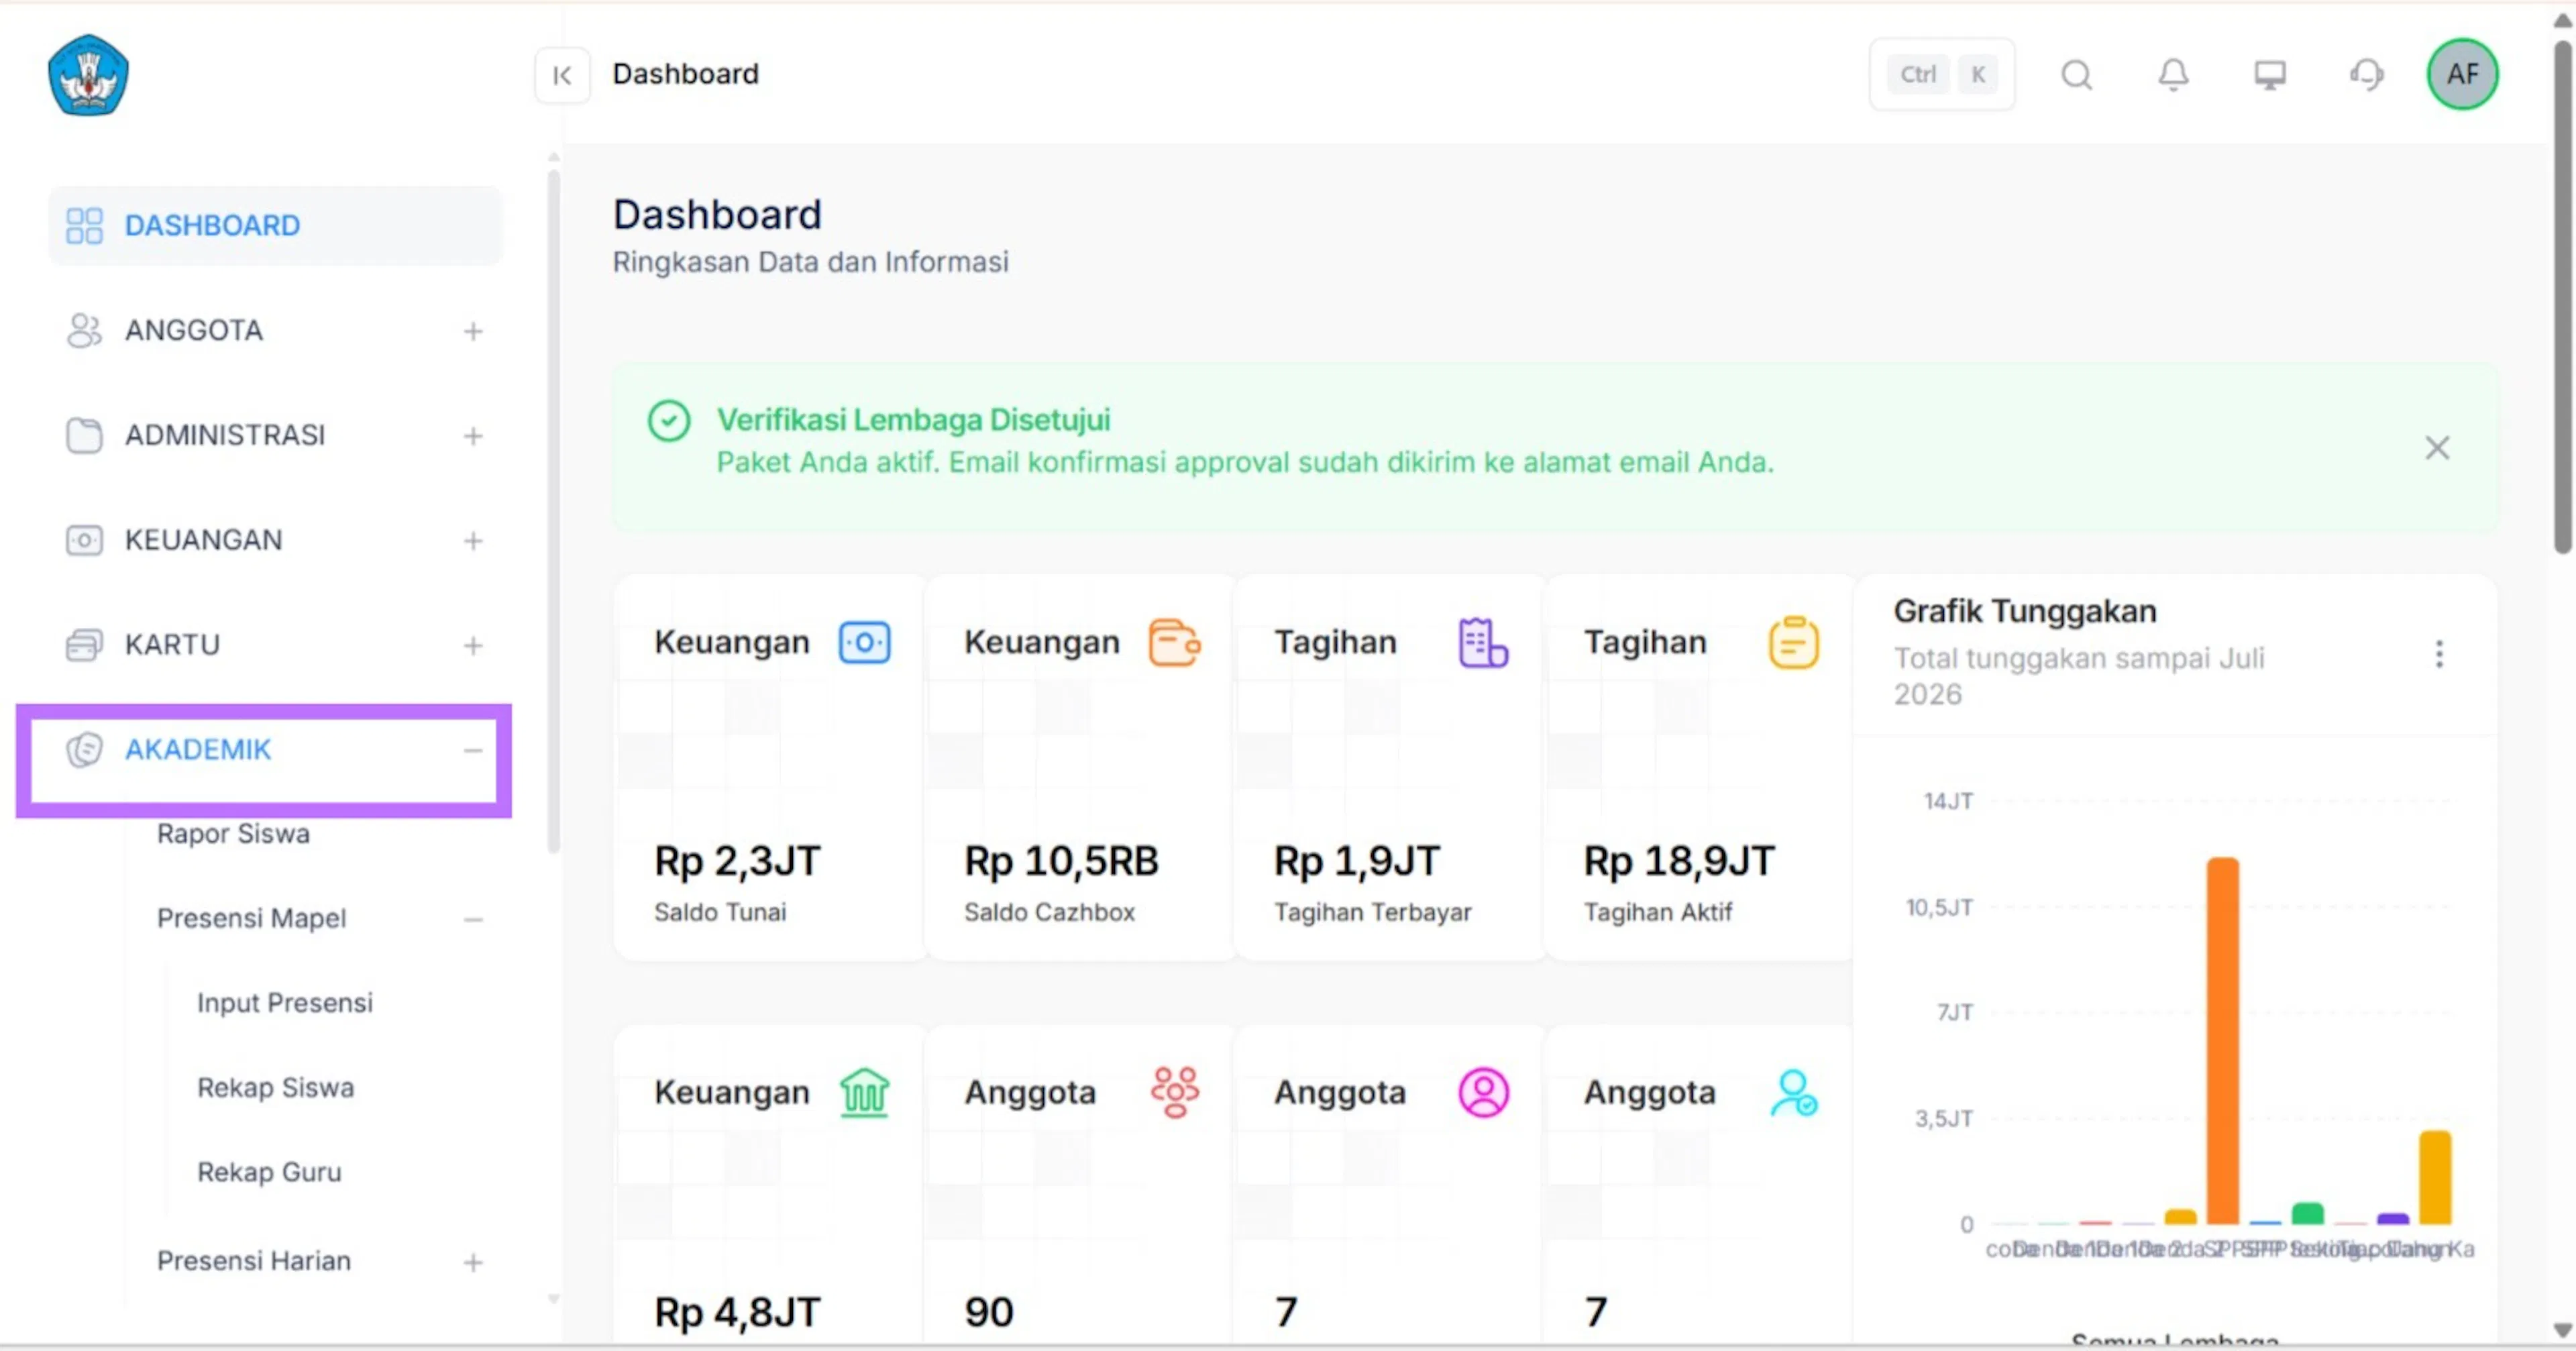Screen dimensions: 2576x1351
Task: Open the AF user avatar
Action: (2462, 74)
